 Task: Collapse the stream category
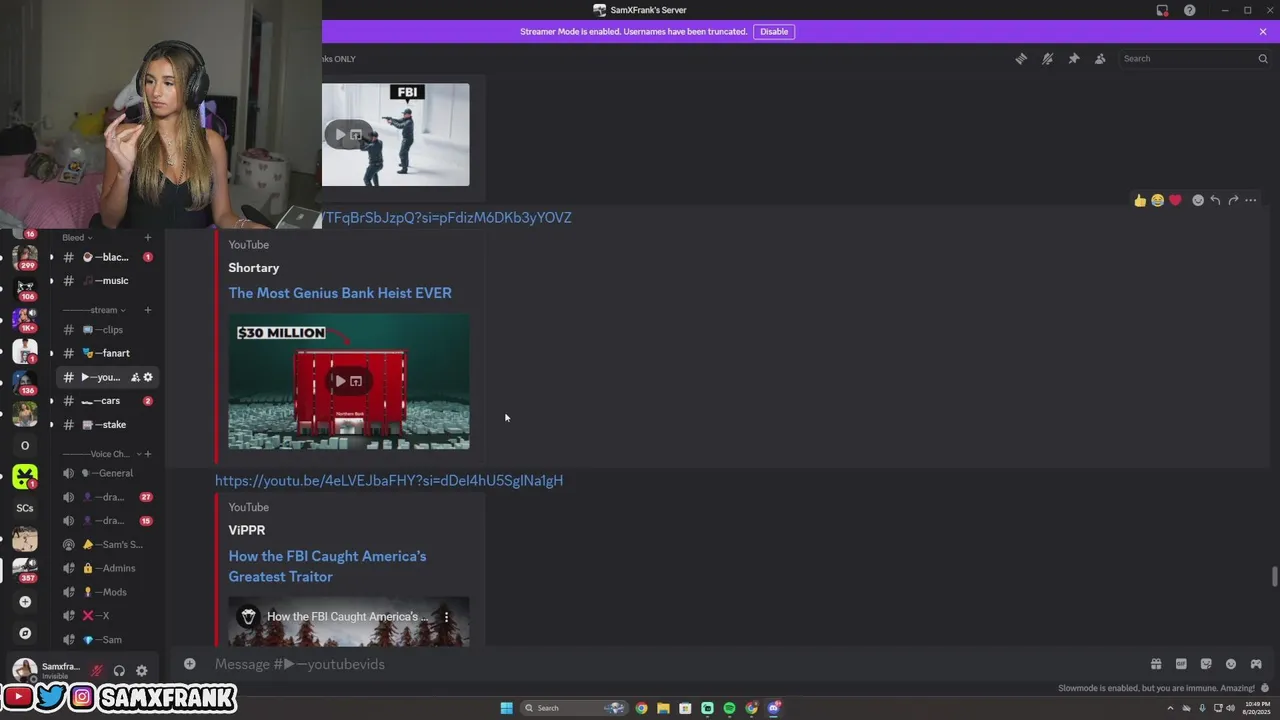coord(93,310)
